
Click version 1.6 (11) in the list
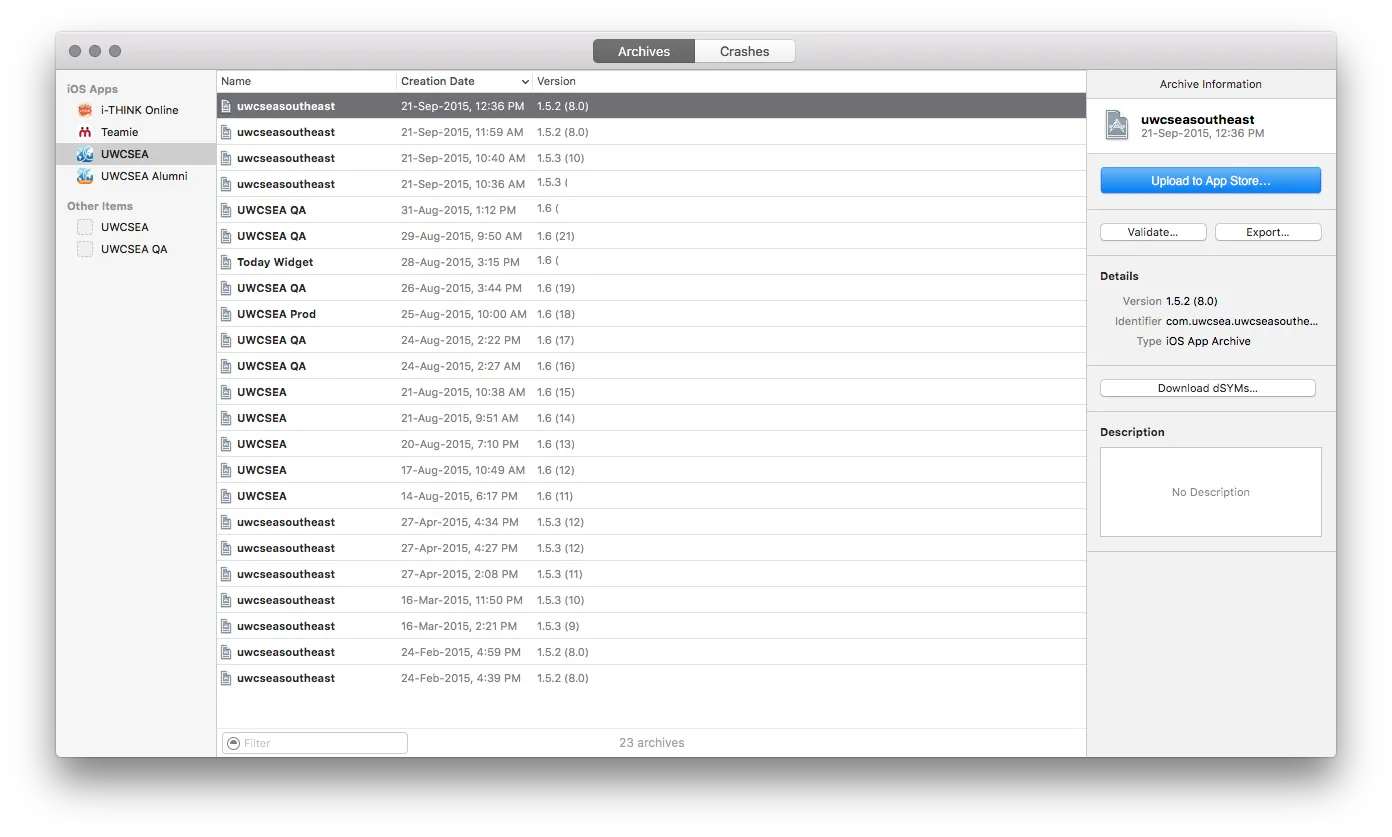point(555,496)
